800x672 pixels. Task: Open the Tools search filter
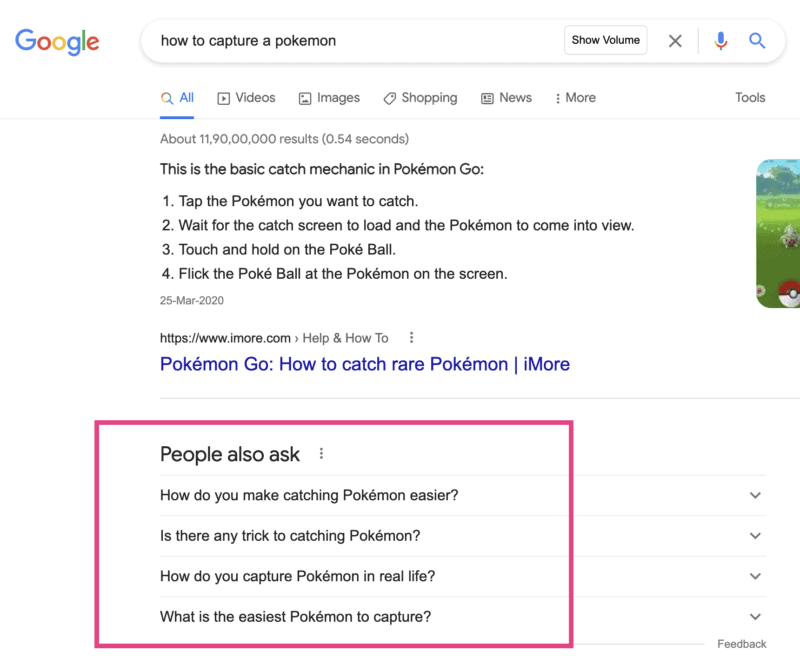click(750, 98)
